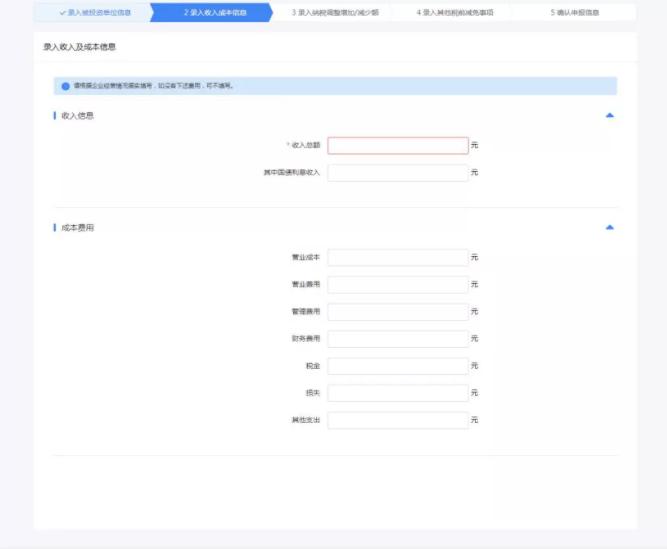Open step 4 录入其他税前减免事项
667x549 pixels.
click(455, 13)
